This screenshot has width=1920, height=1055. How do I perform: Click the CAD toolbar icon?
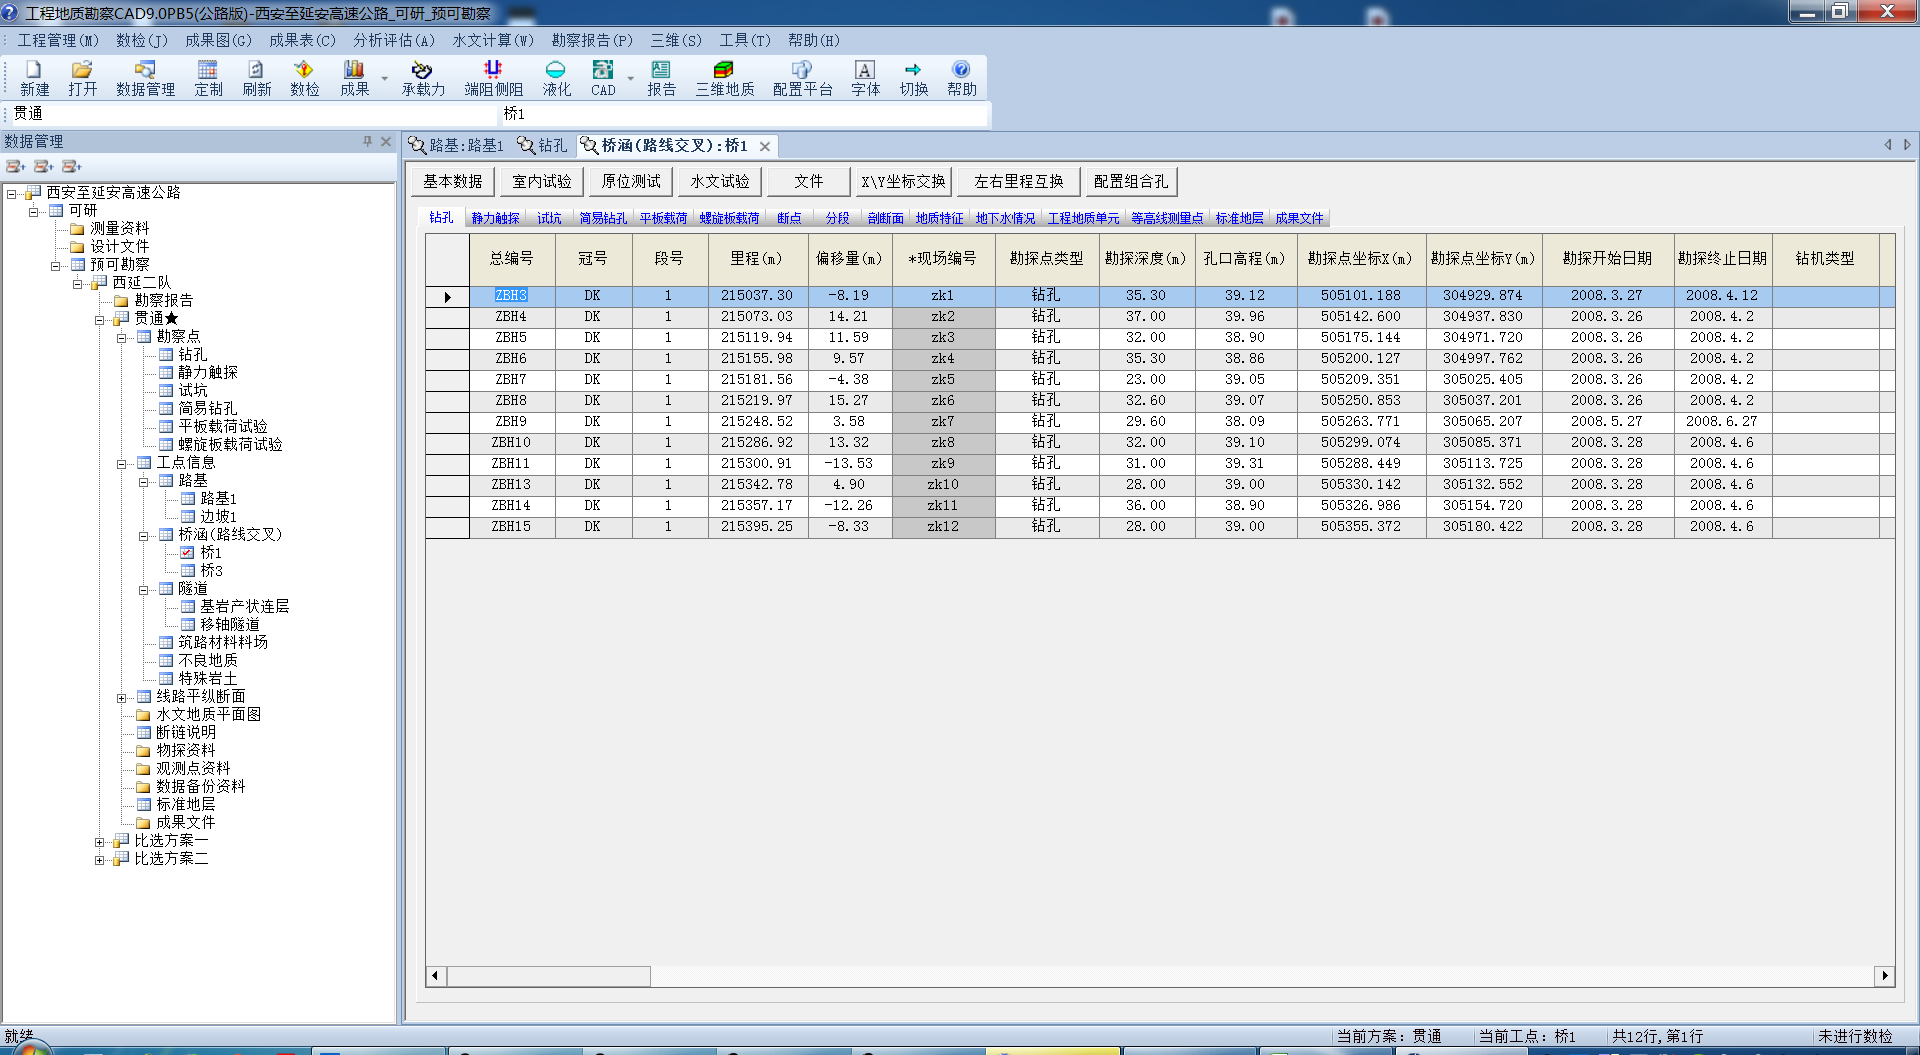pyautogui.click(x=603, y=78)
